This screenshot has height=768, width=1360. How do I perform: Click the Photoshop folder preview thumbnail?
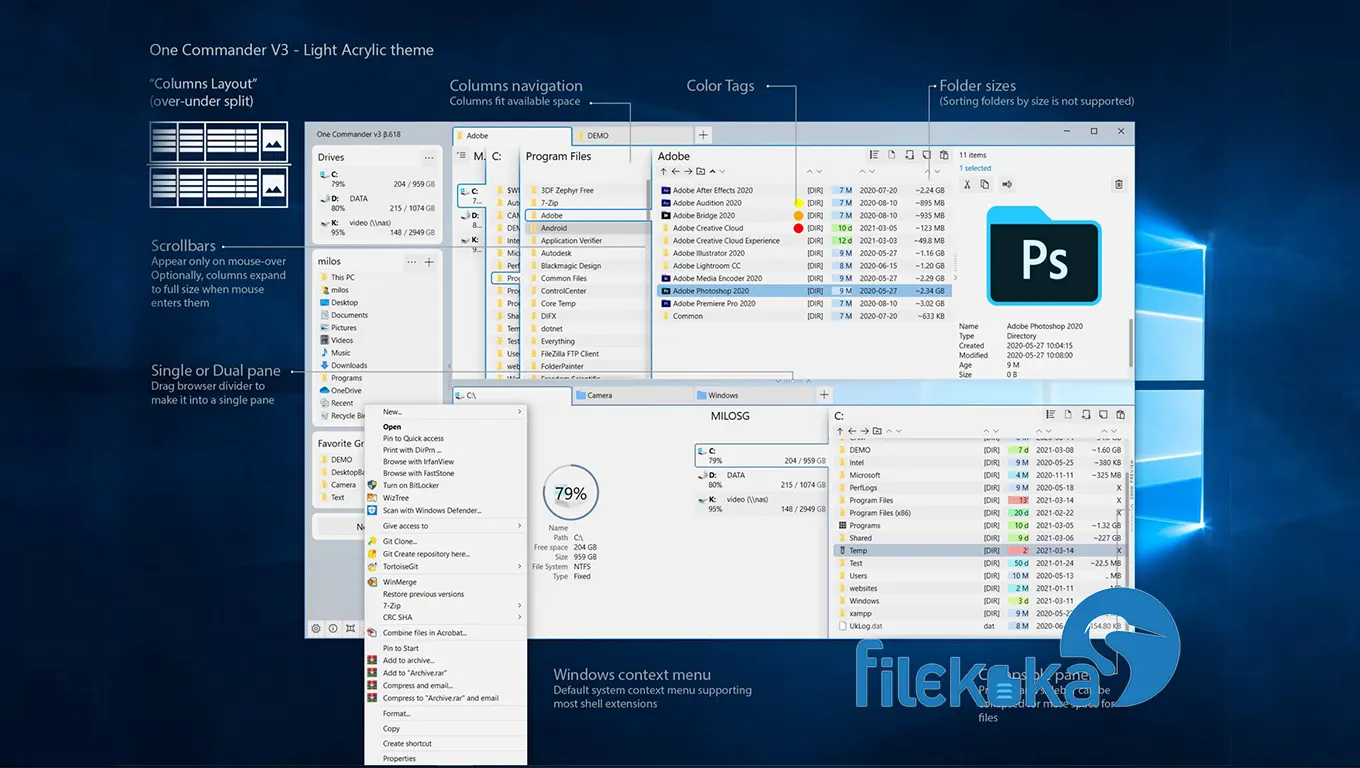coord(1044,256)
